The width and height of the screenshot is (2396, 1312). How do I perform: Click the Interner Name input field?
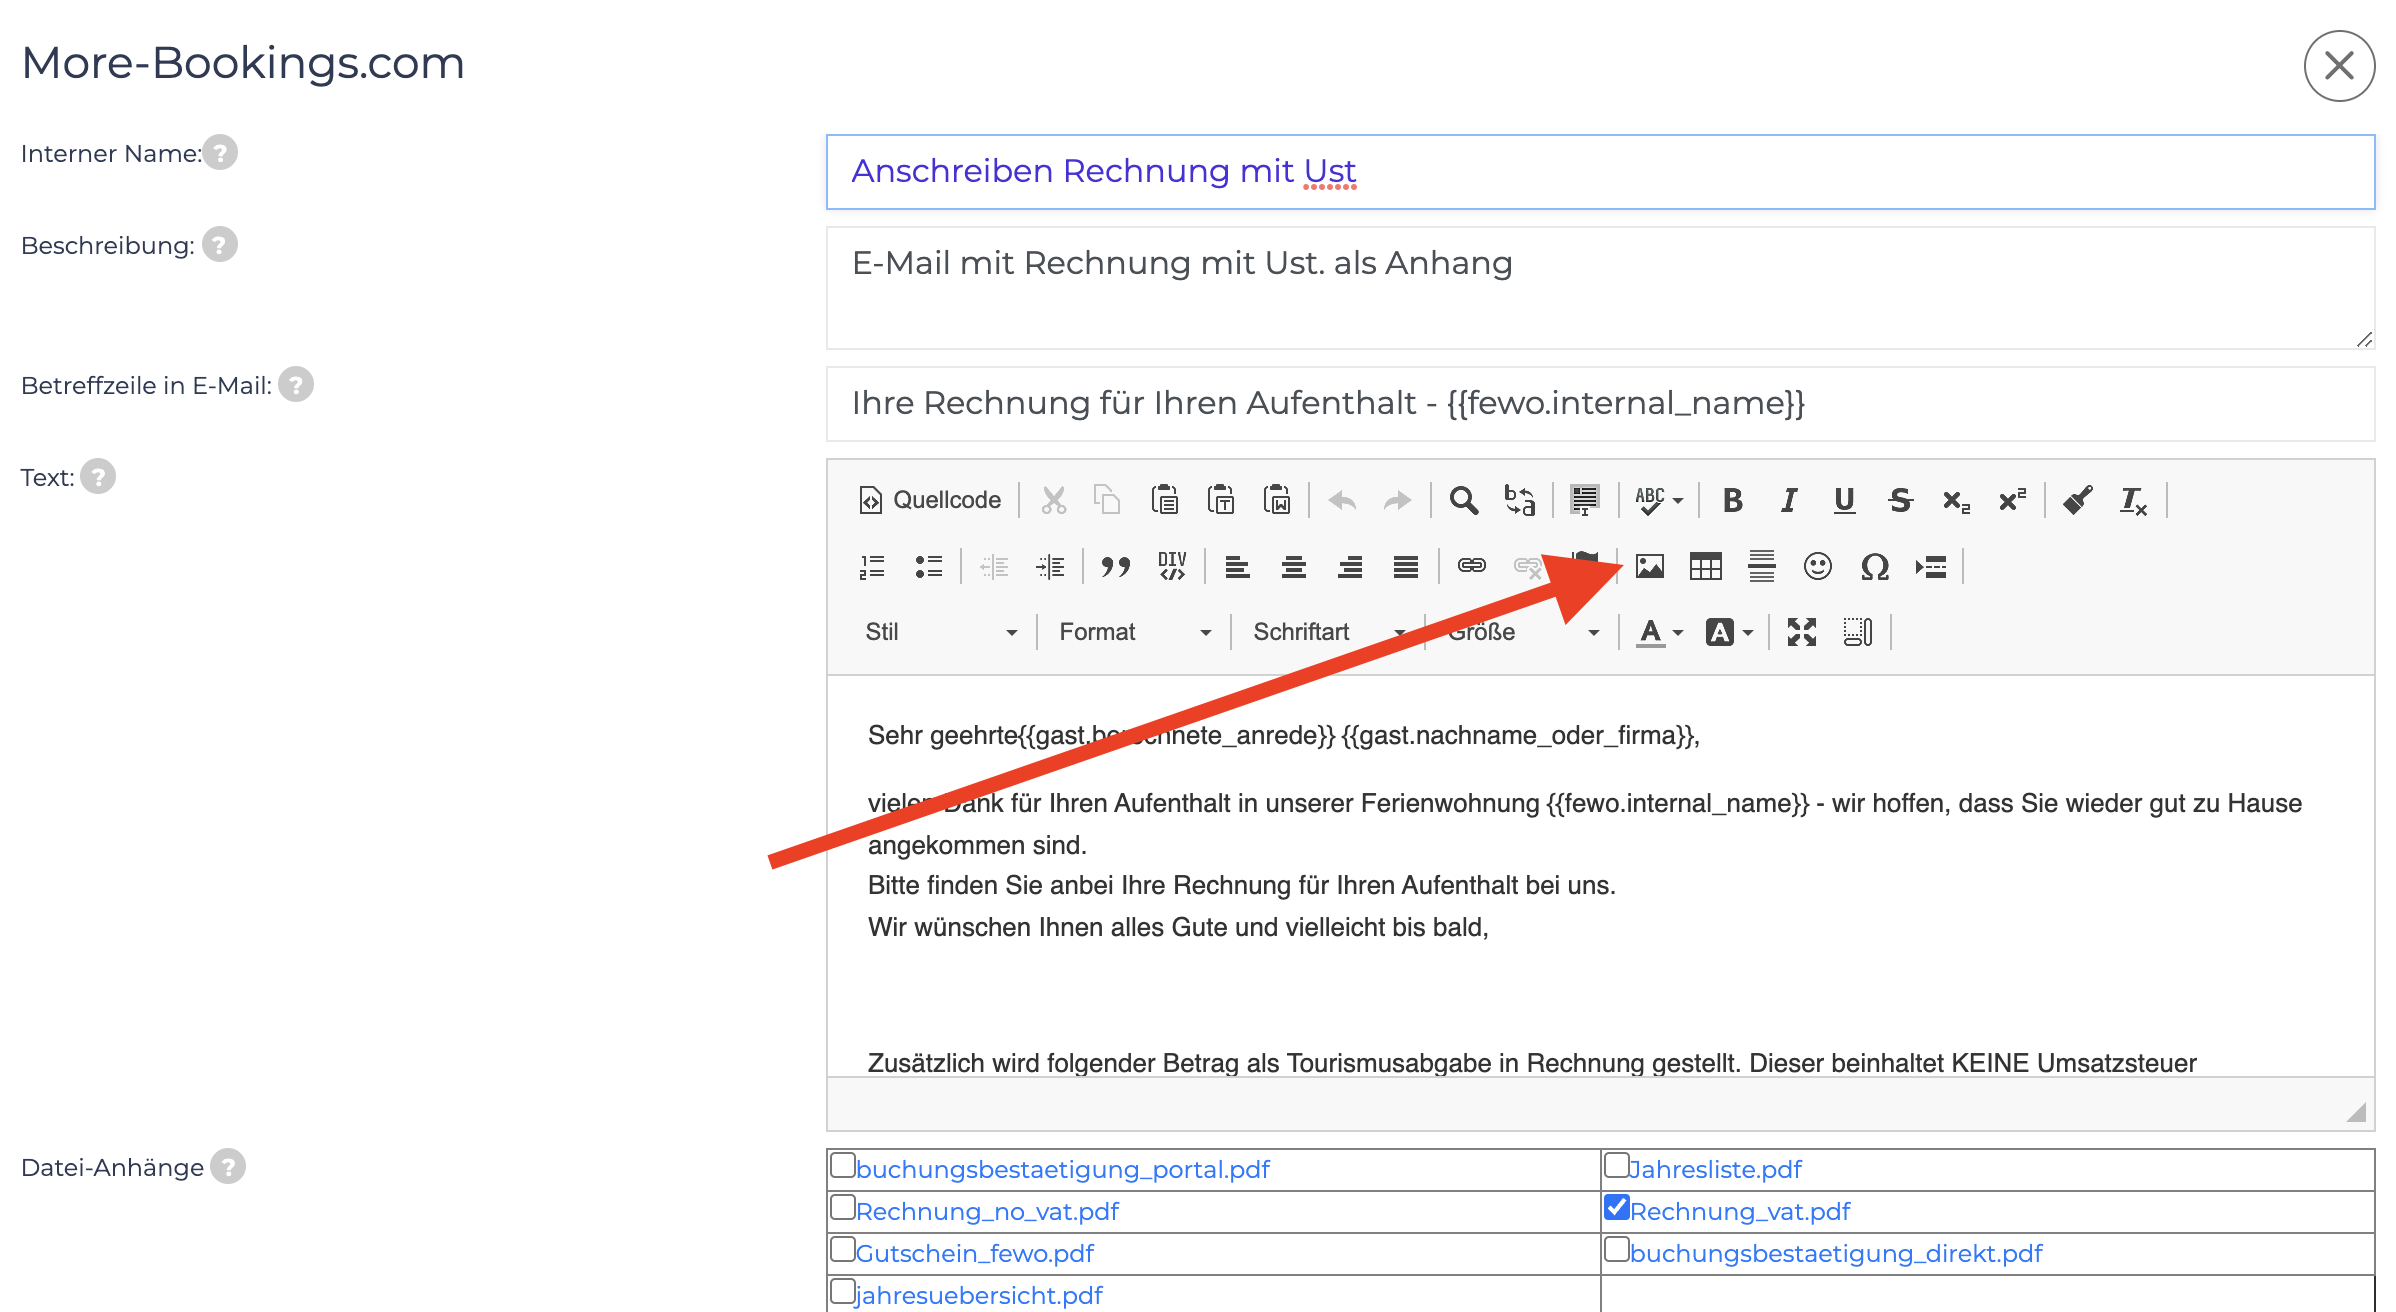(1600, 172)
